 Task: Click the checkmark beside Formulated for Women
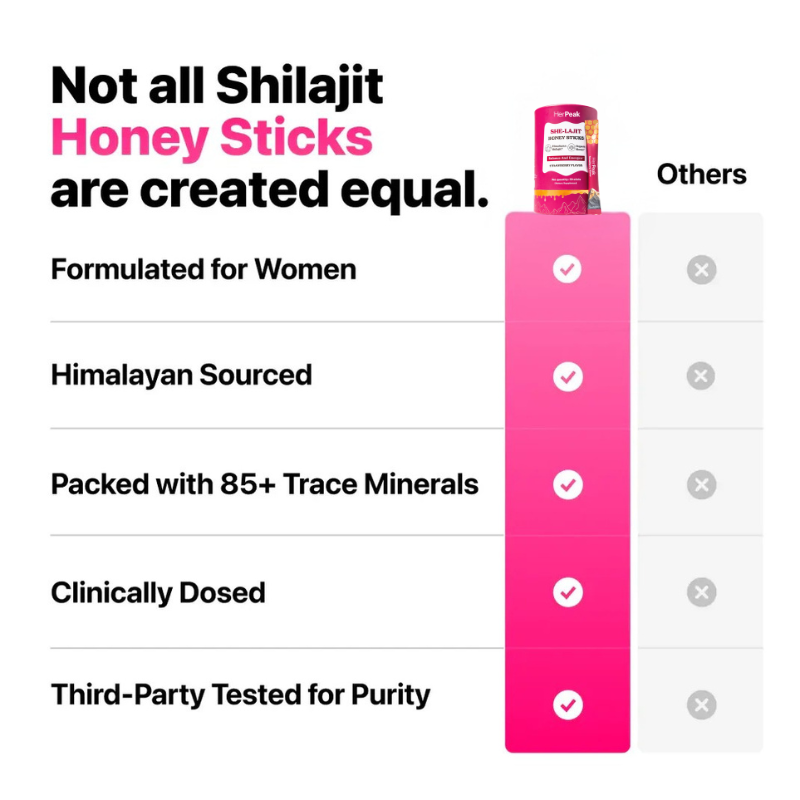click(x=567, y=270)
